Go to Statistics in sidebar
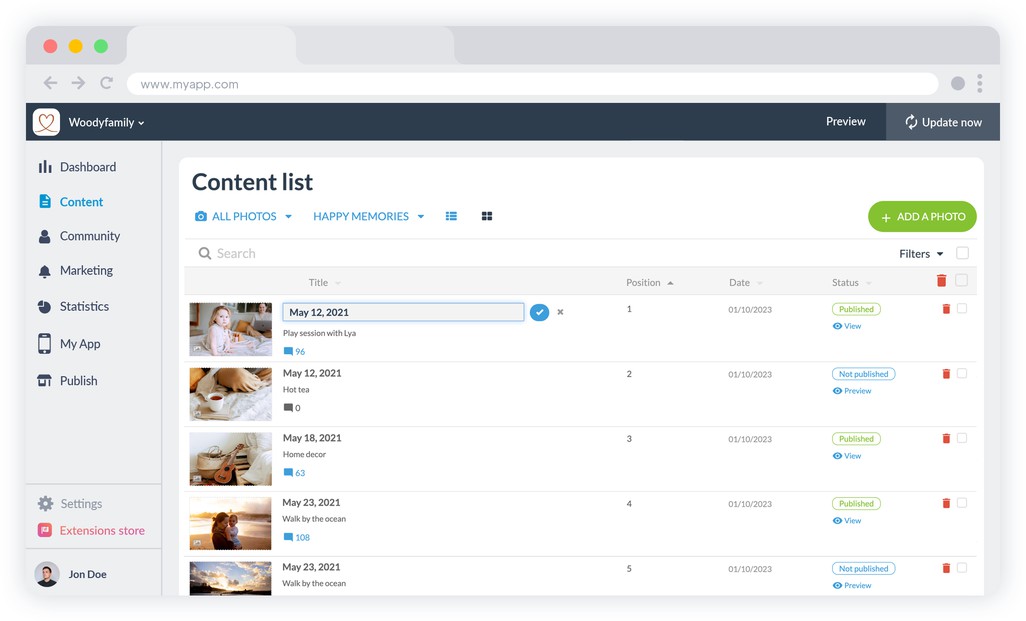Screen dimensions: 1026x621 coord(84,307)
